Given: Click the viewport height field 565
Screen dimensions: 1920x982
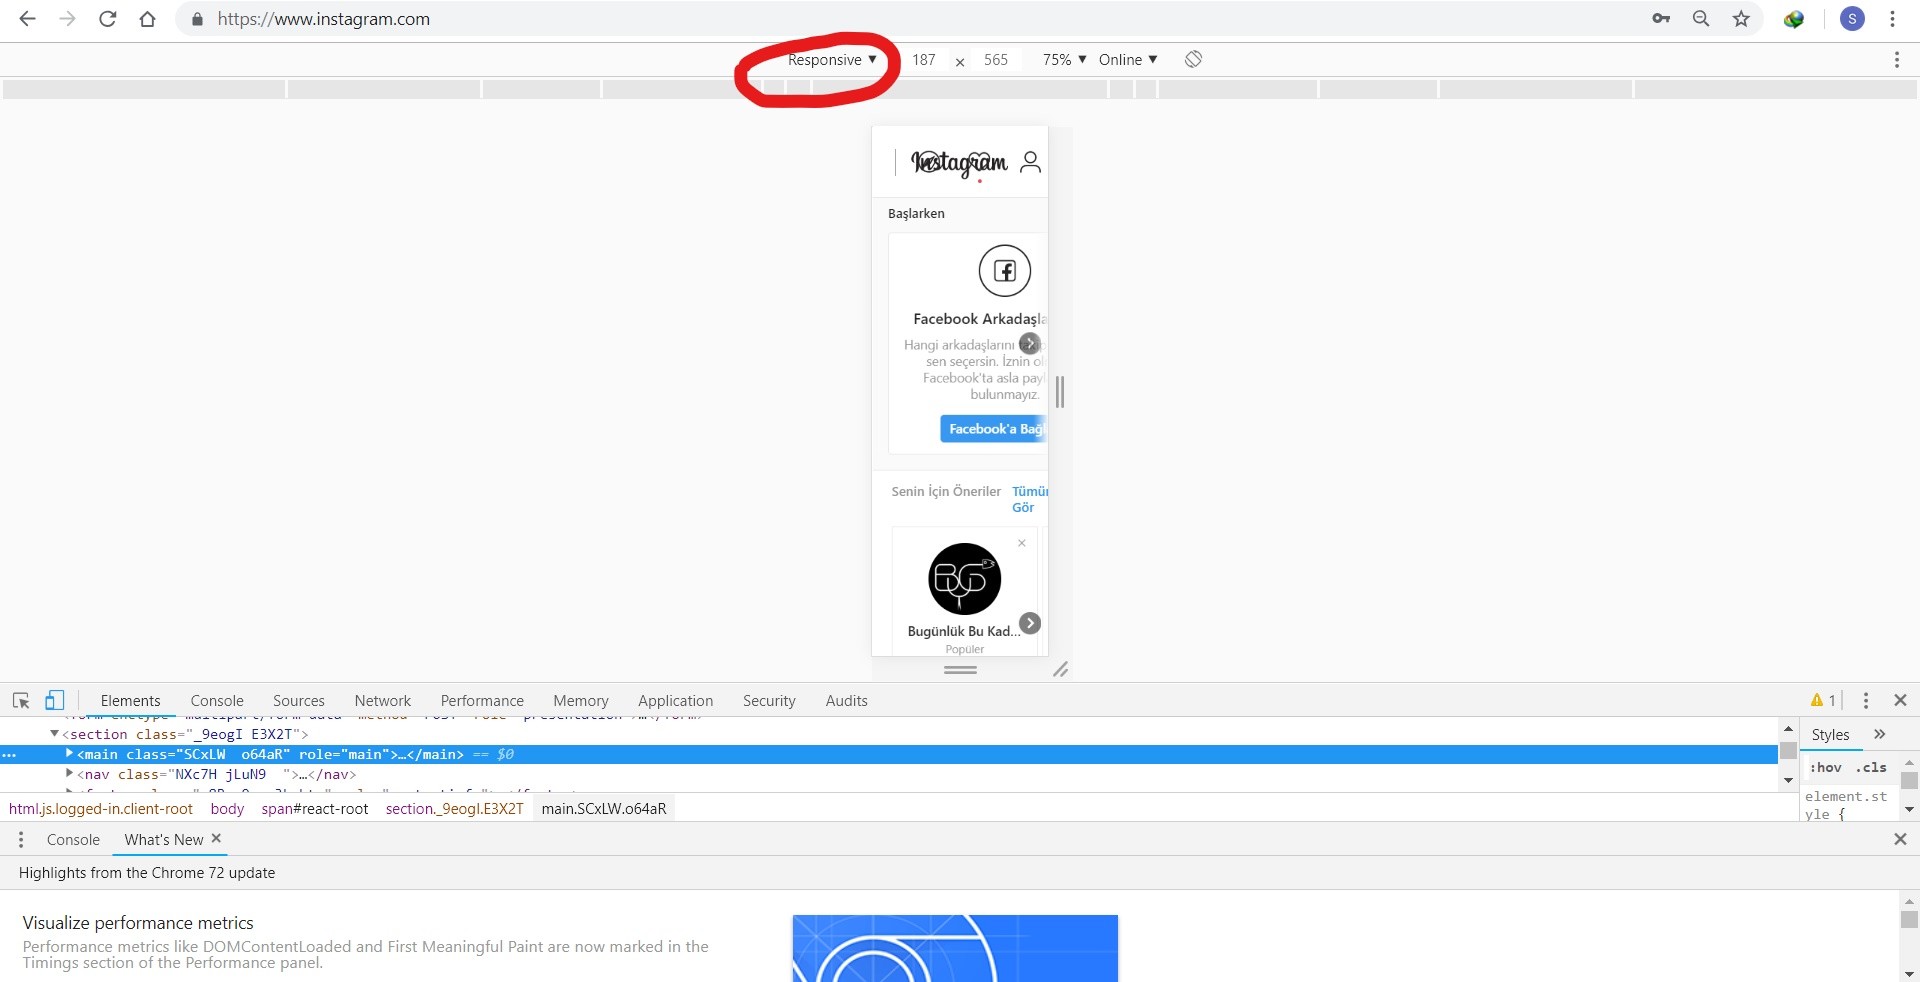Looking at the screenshot, I should pos(996,59).
